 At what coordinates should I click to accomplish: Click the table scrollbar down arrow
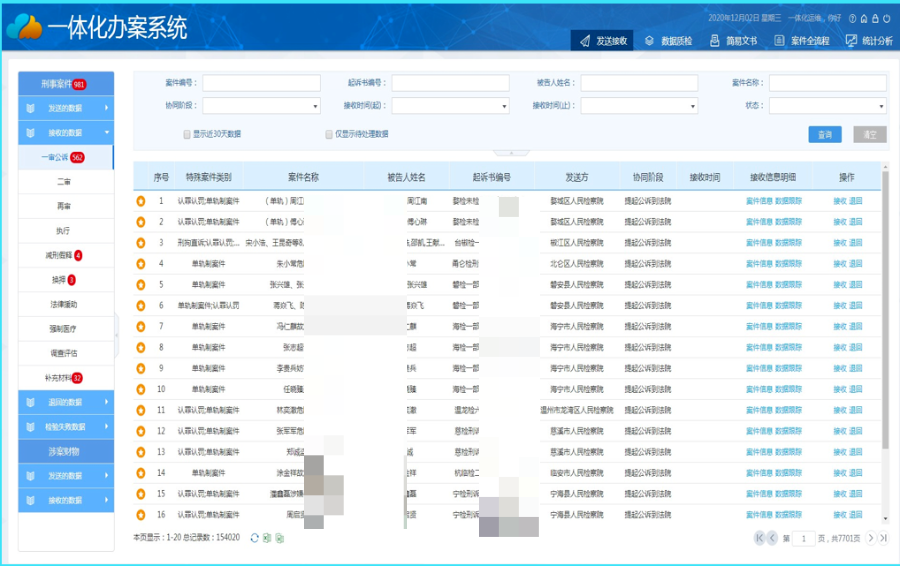[x=885, y=519]
